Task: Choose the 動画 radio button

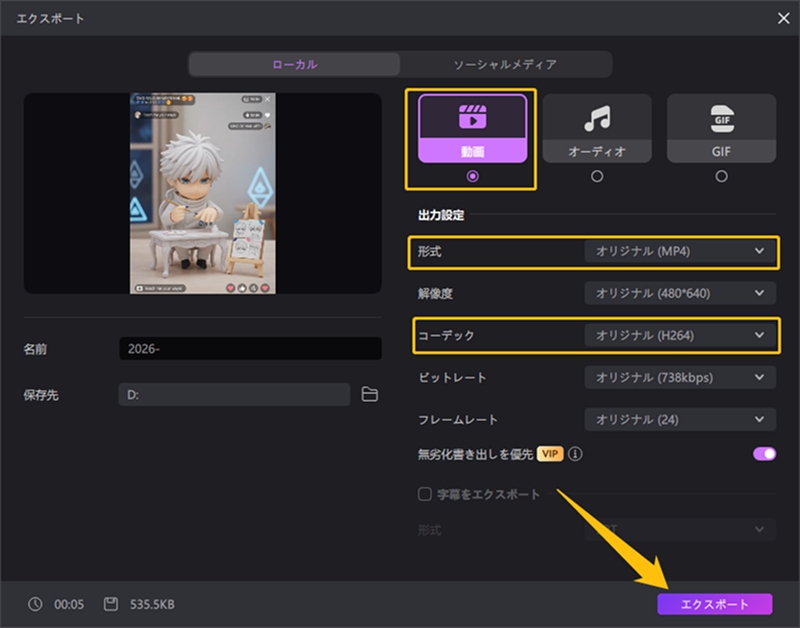Action: click(472, 176)
